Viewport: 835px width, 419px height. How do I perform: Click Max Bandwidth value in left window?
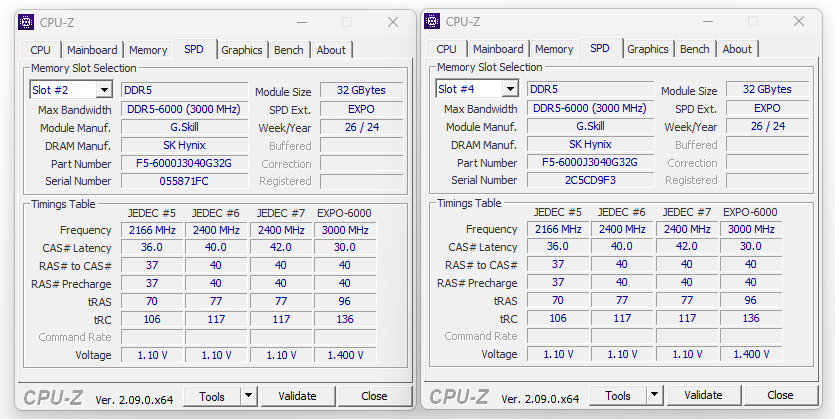pyautogui.click(x=184, y=109)
